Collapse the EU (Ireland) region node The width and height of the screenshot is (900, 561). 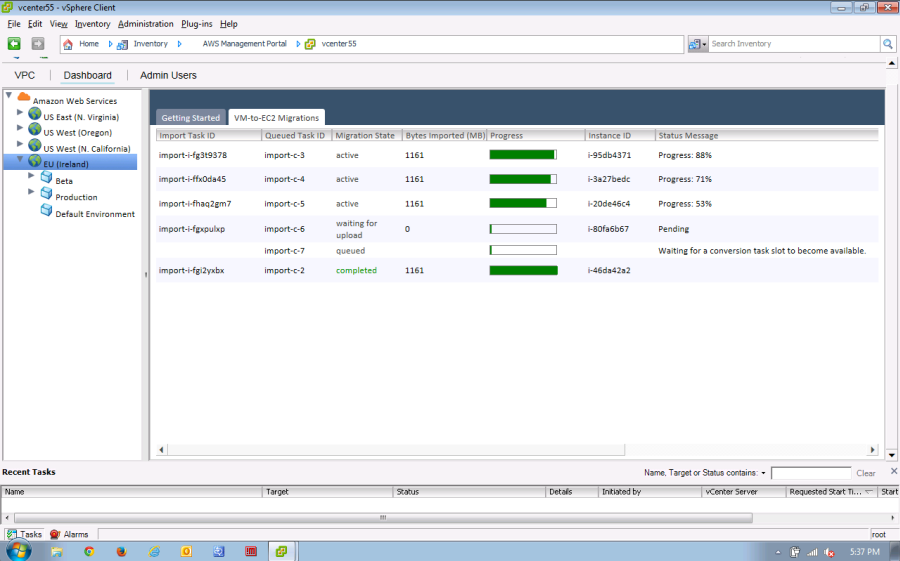[20, 160]
